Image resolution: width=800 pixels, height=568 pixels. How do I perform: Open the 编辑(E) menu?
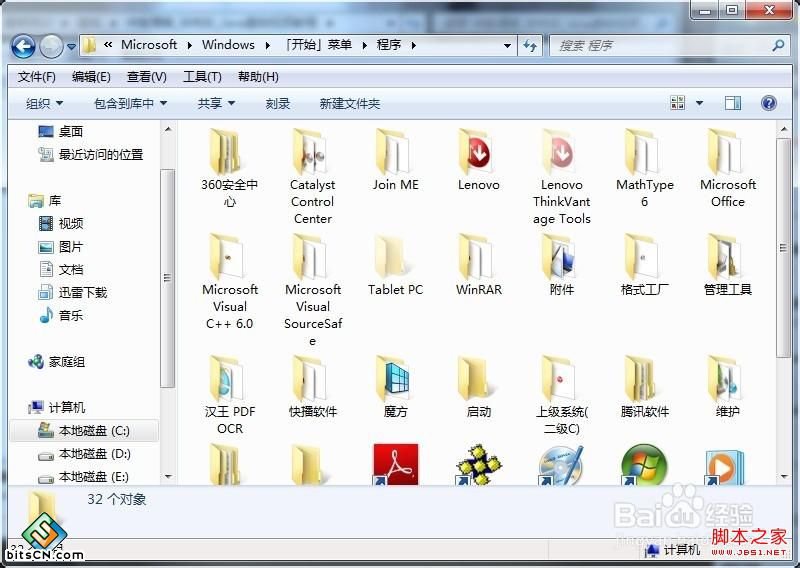pyautogui.click(x=91, y=77)
